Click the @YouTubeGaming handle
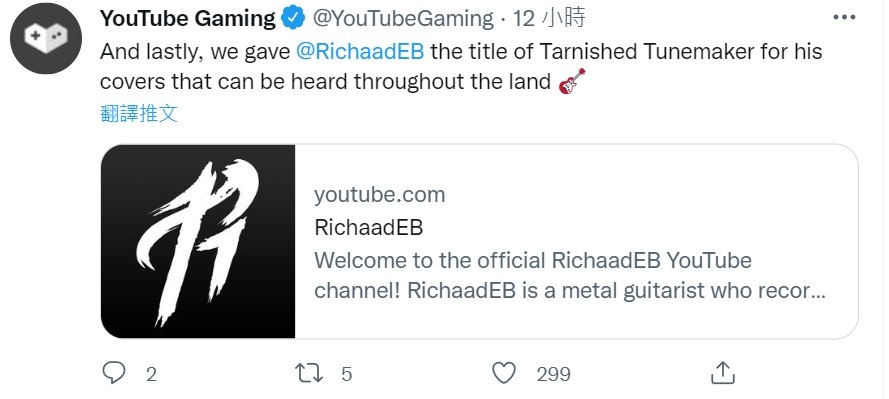Viewport: 889px width, 399px height. point(403,19)
